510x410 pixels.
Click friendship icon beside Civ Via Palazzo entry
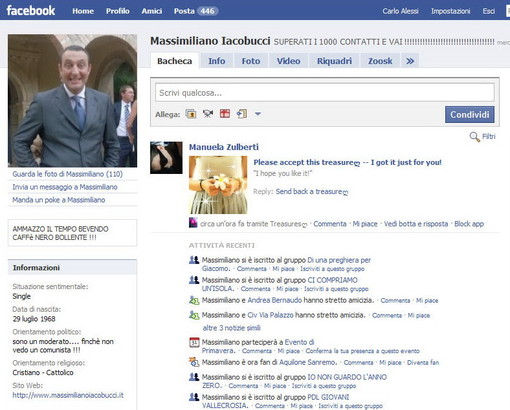tap(194, 315)
